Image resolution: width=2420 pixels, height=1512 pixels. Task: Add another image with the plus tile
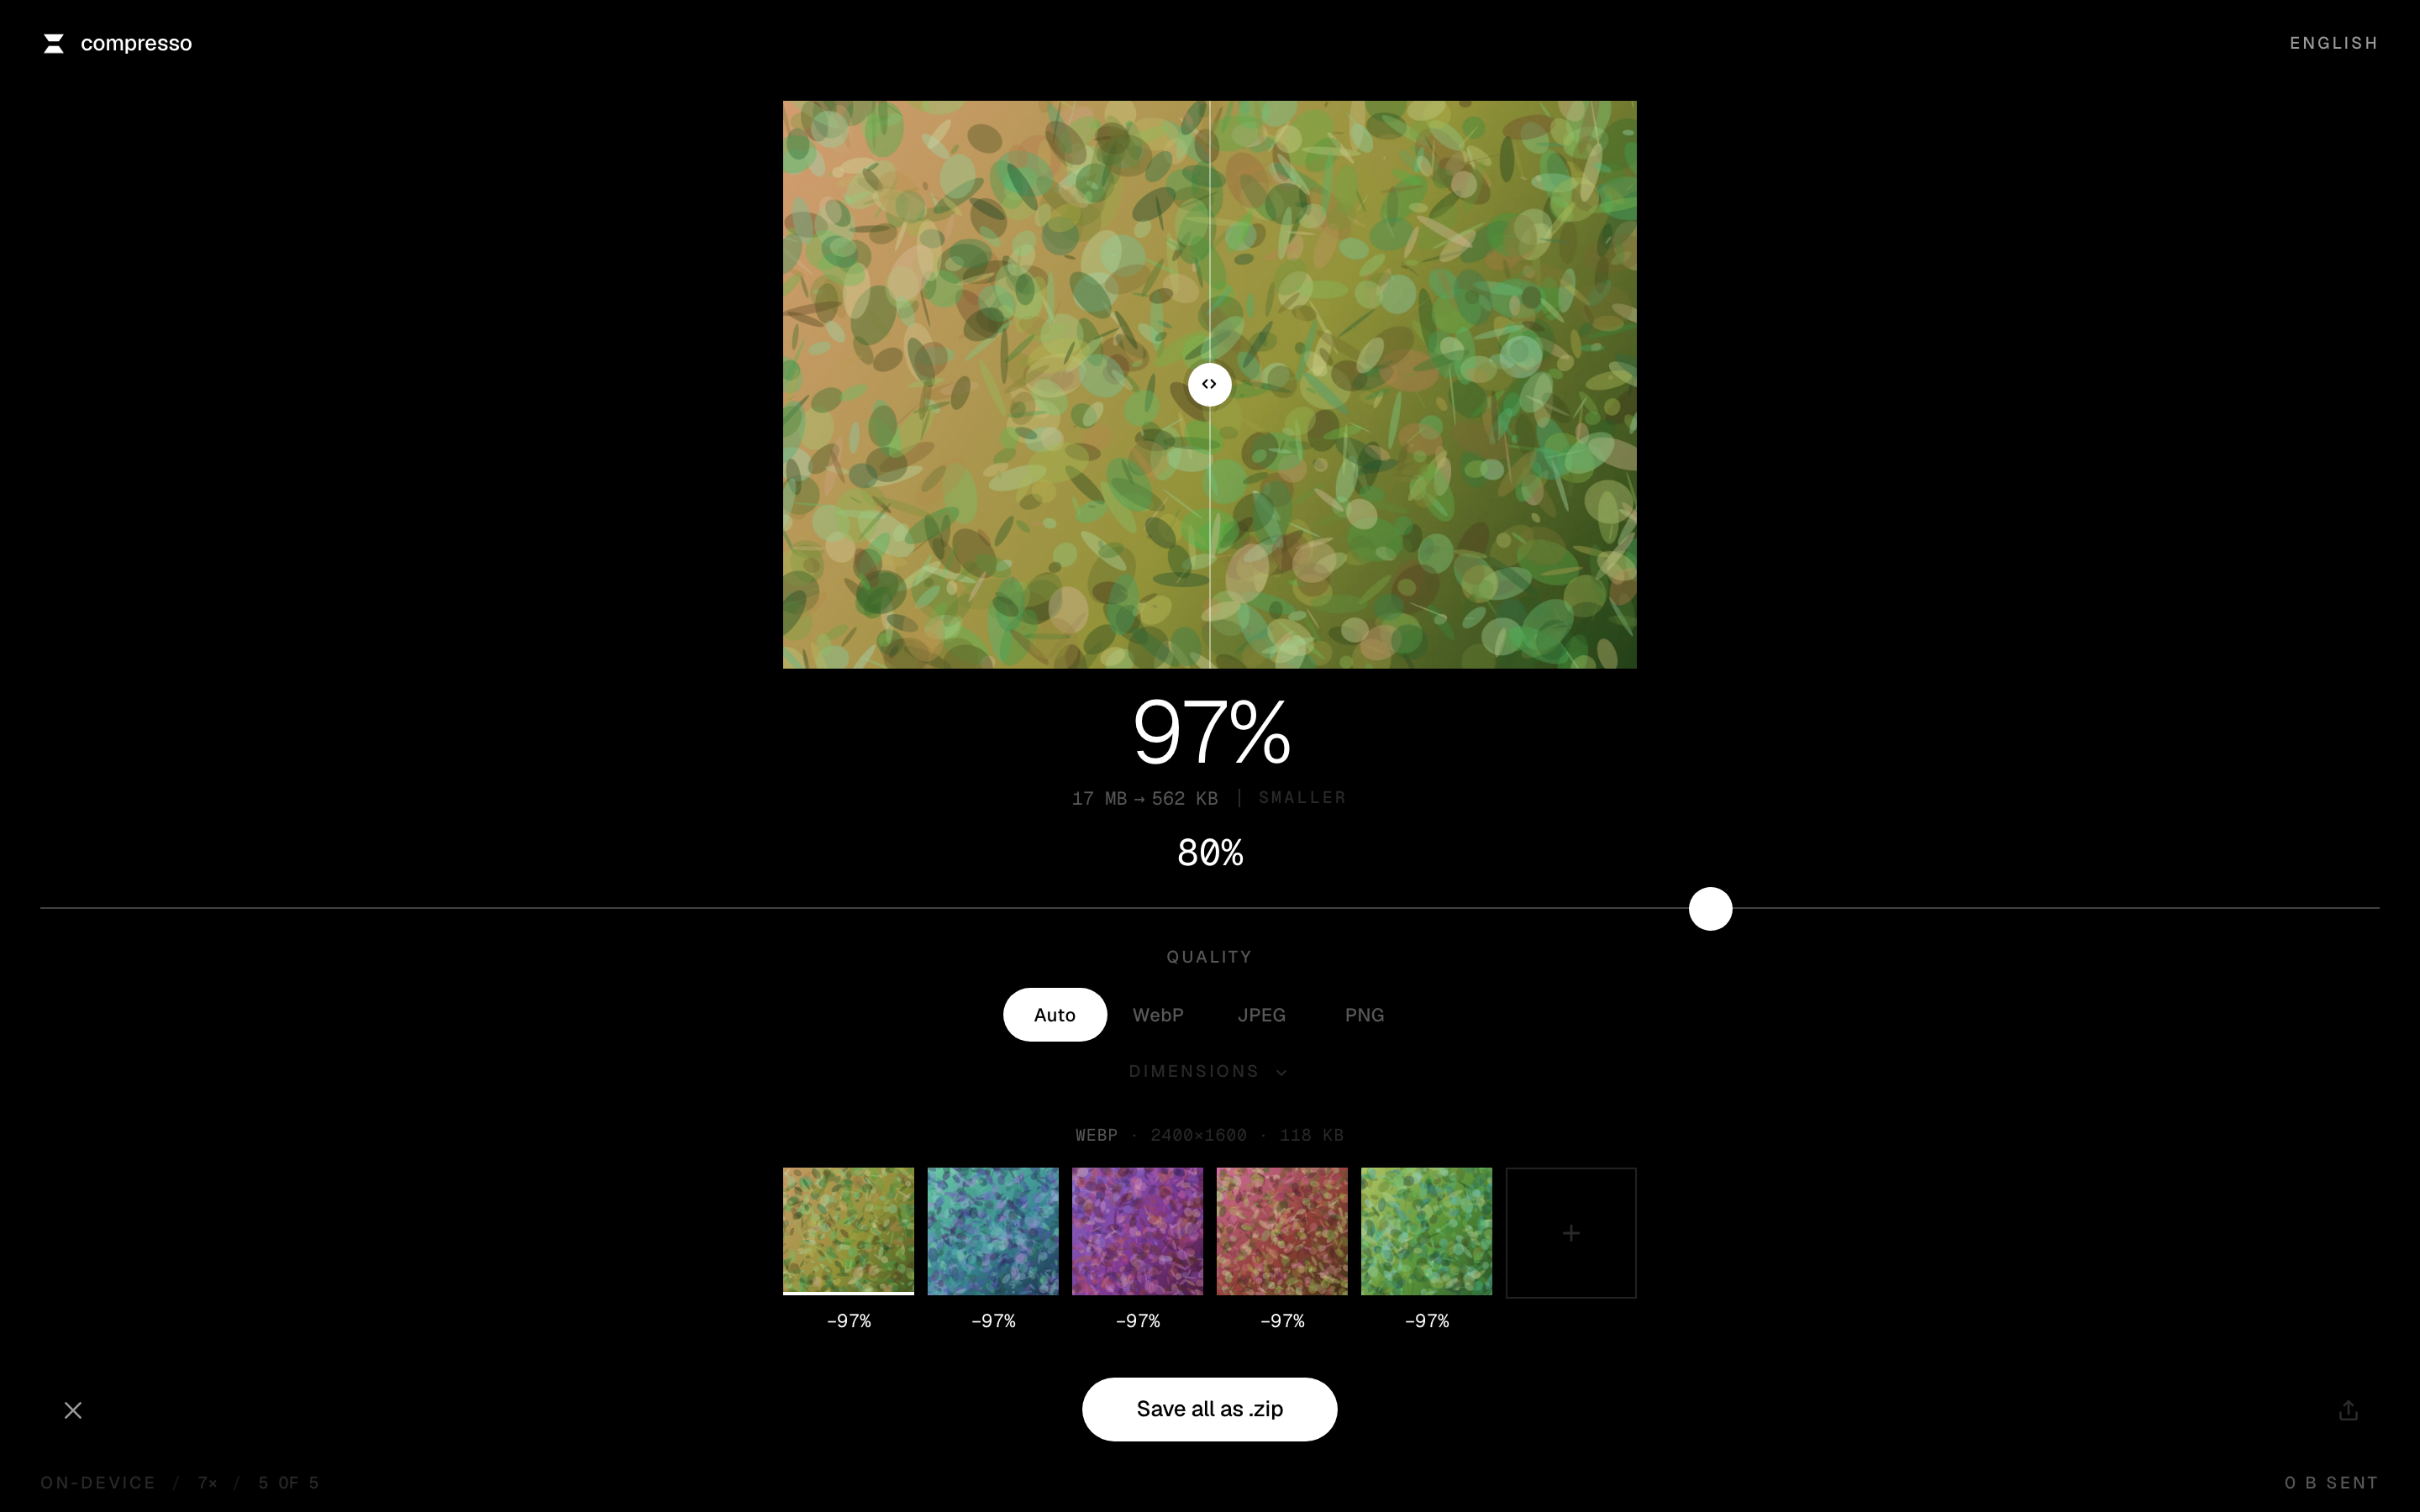(x=1571, y=1233)
